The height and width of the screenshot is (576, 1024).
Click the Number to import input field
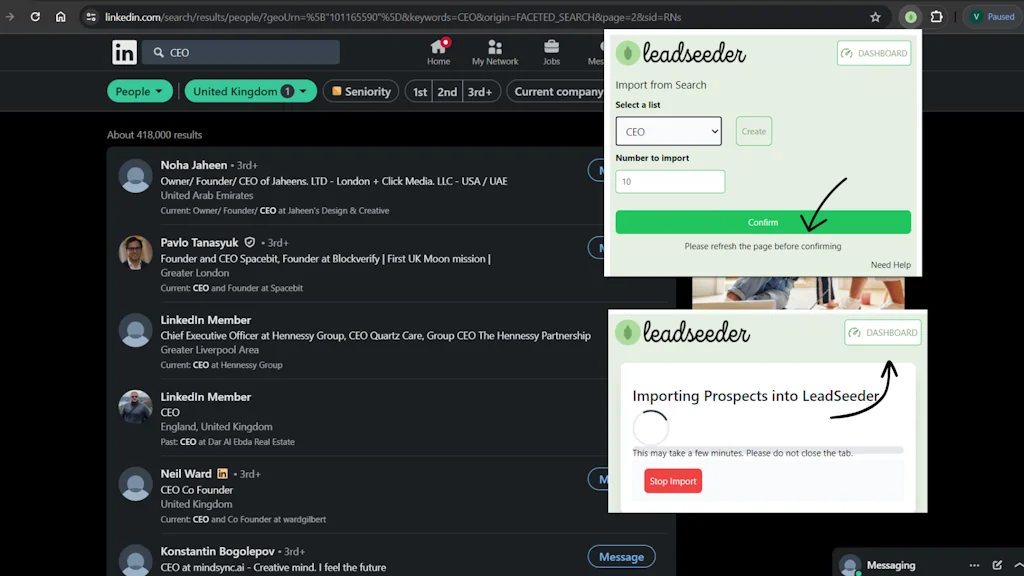(x=670, y=181)
